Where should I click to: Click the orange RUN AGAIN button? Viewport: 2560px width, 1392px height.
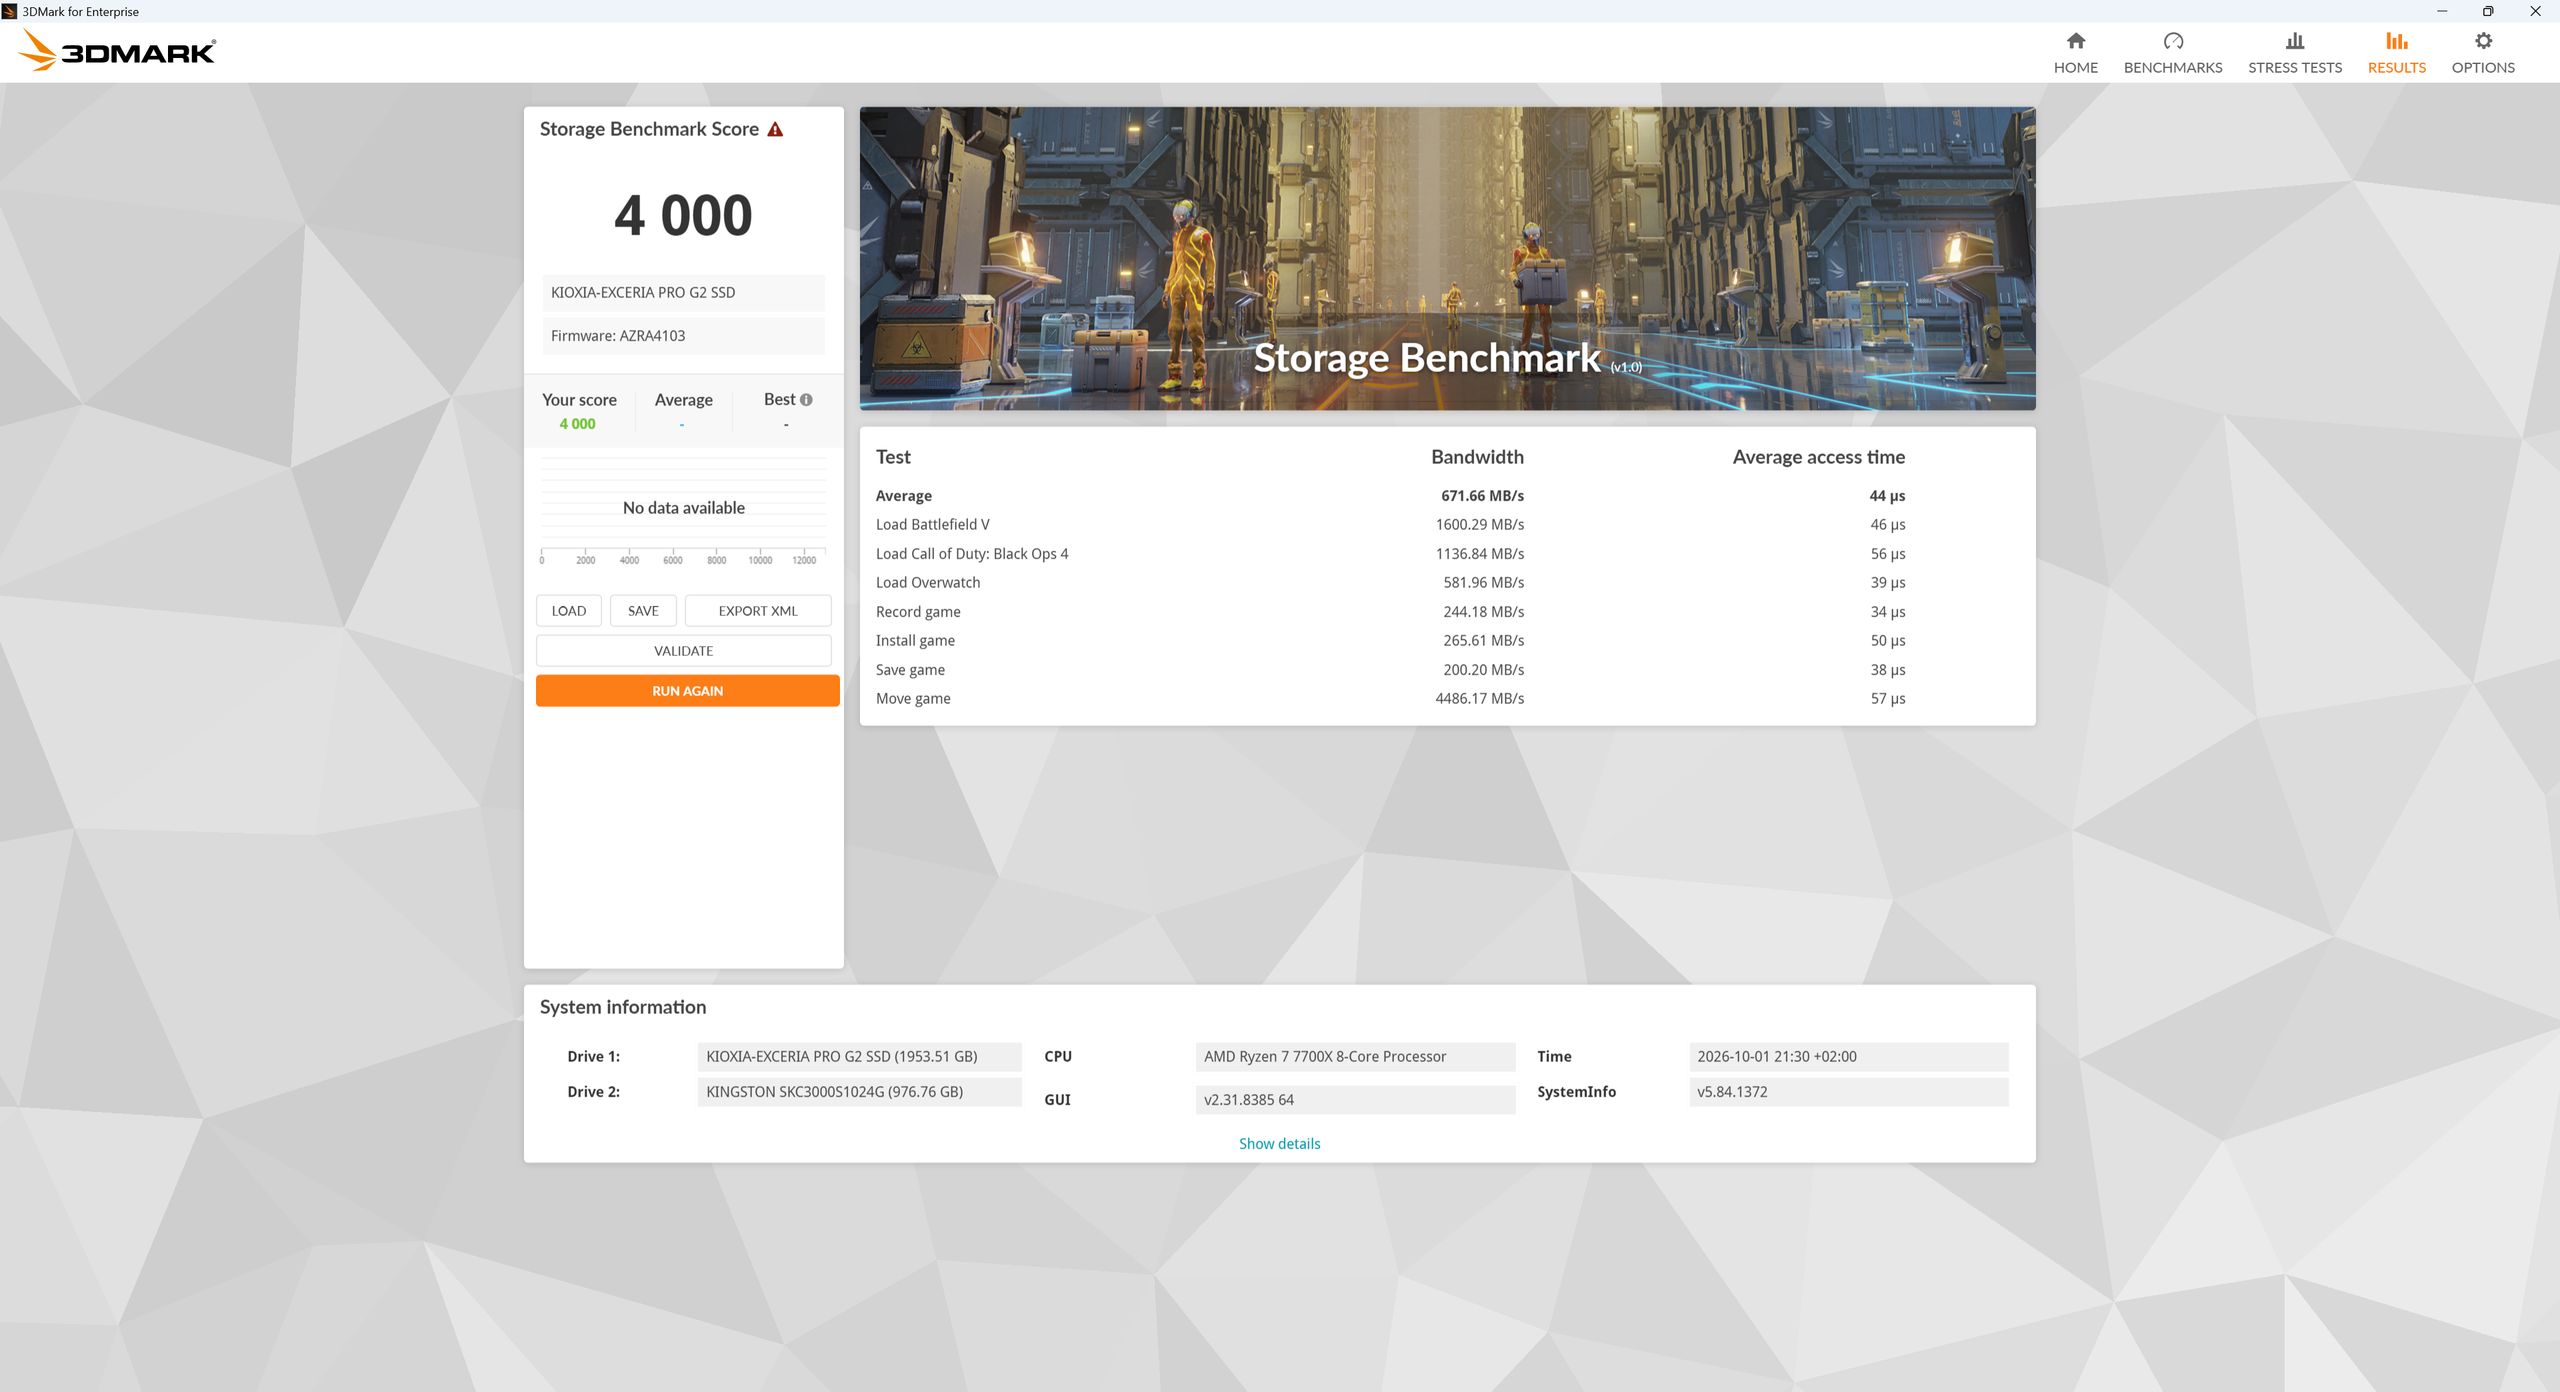point(688,691)
